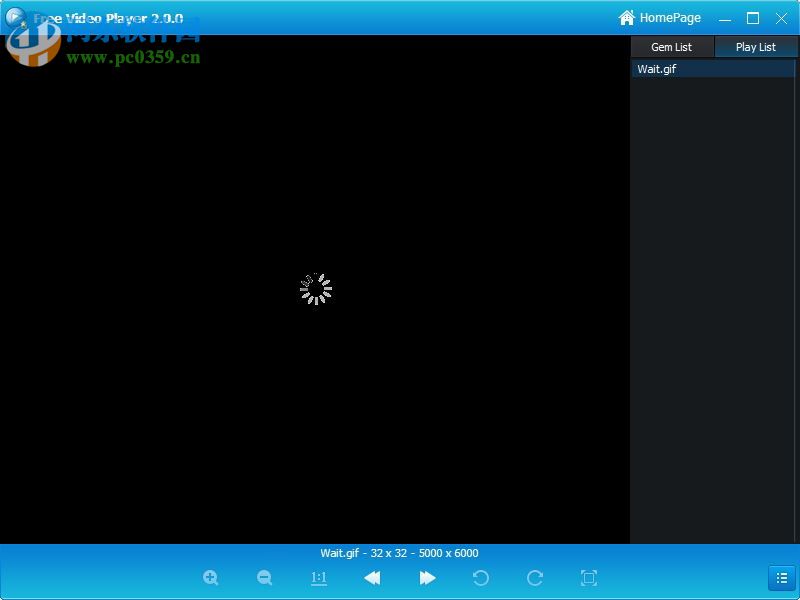Select Wait.gif in the playlist
800x600 pixels.
pyautogui.click(x=655, y=69)
